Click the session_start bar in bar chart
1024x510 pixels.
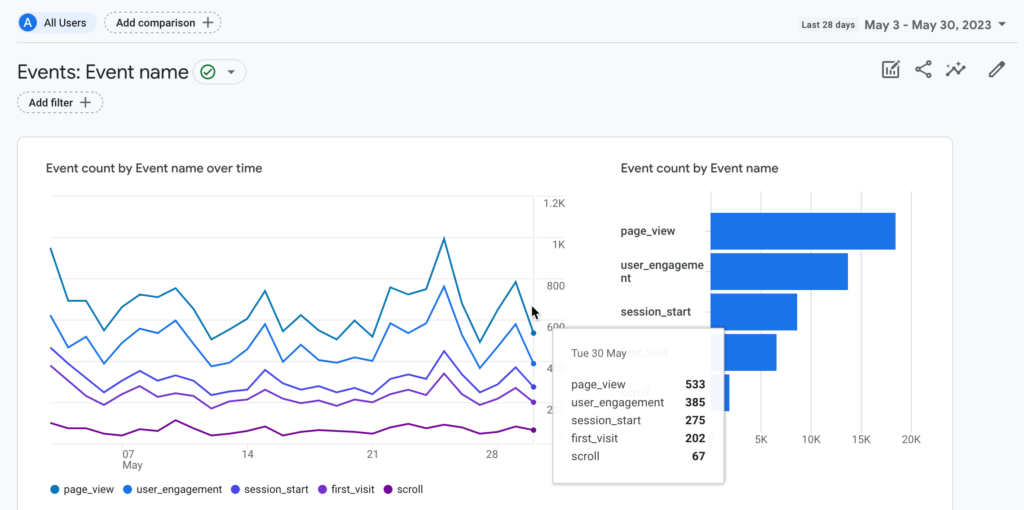point(754,312)
